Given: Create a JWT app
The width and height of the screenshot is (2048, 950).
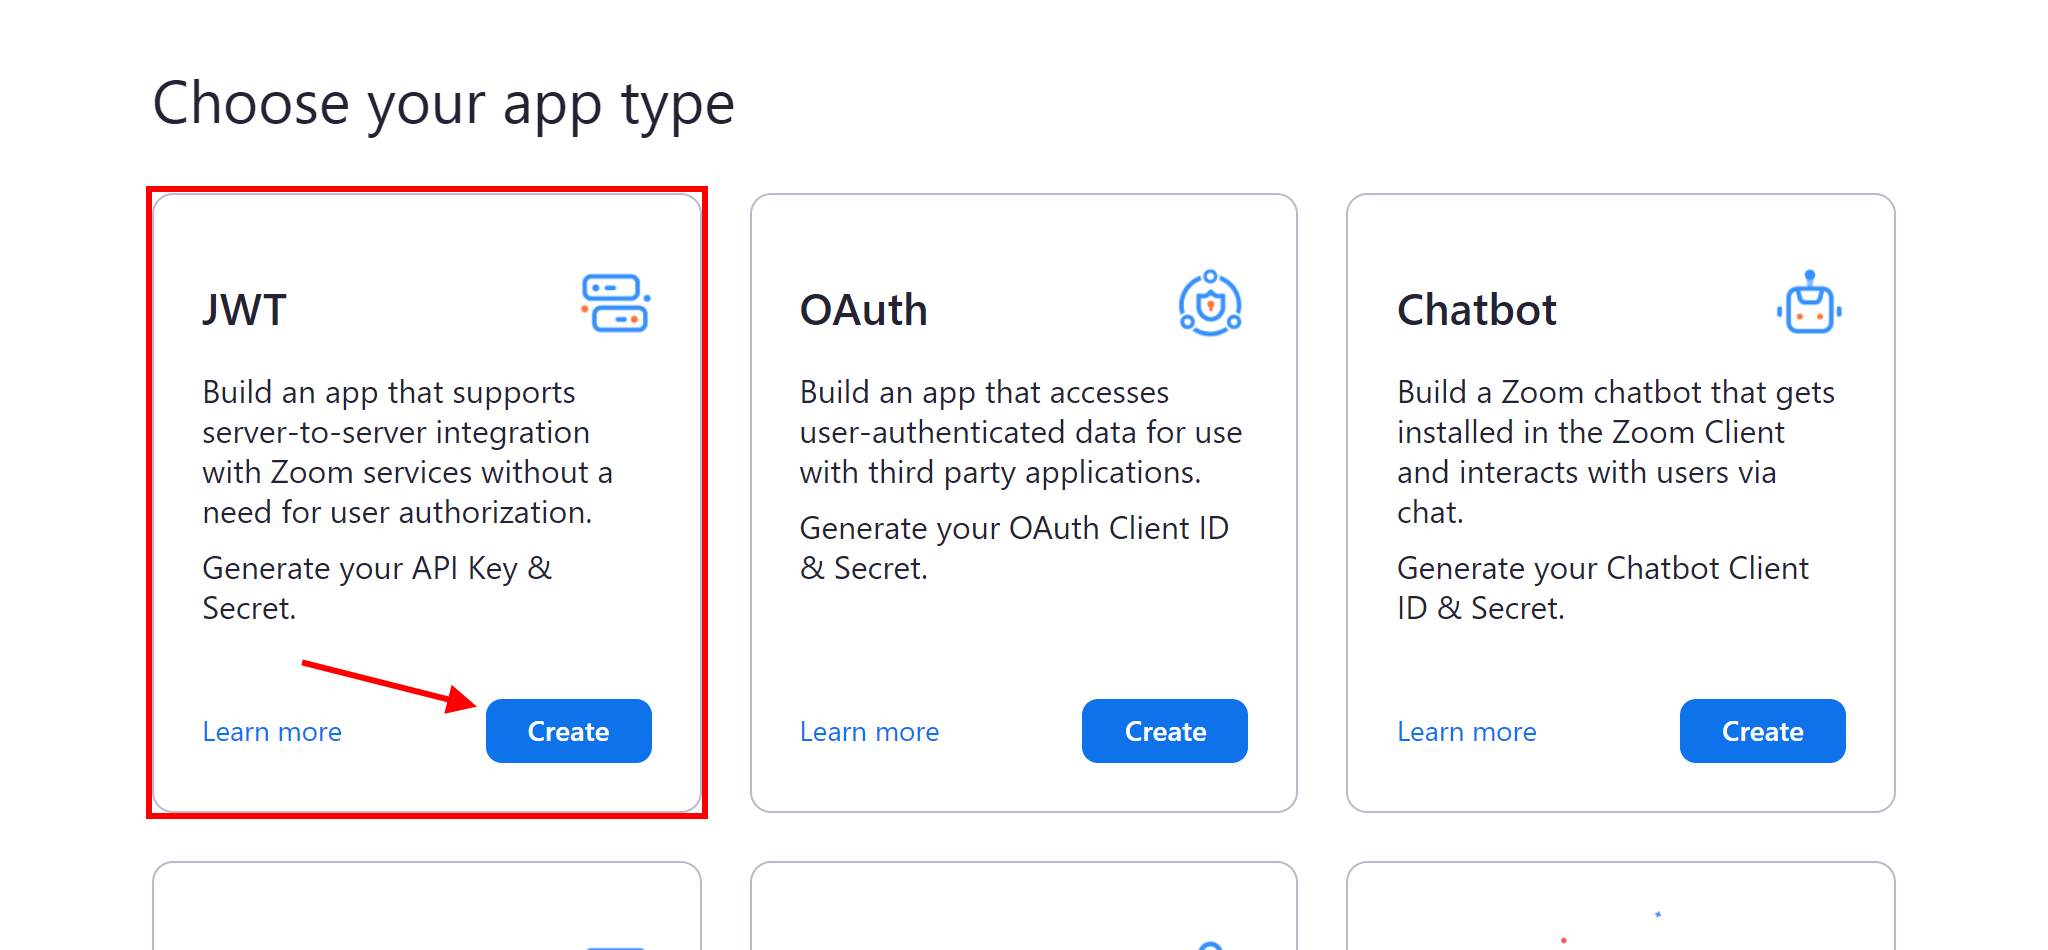Looking at the screenshot, I should click(x=568, y=731).
